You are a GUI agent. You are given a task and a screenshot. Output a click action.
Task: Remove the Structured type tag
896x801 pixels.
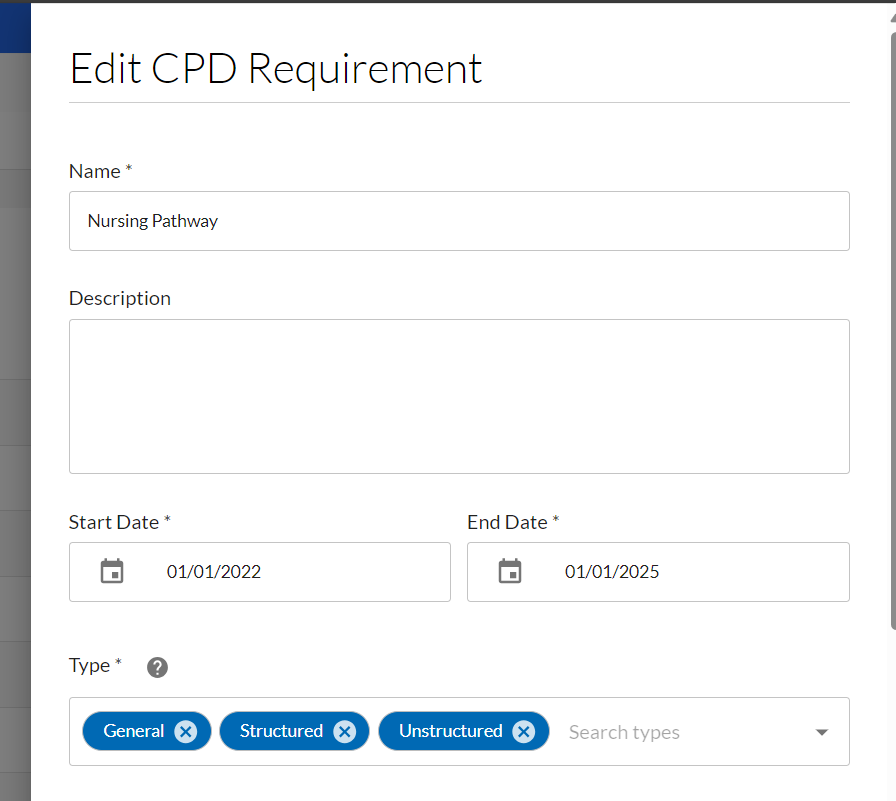pos(344,731)
